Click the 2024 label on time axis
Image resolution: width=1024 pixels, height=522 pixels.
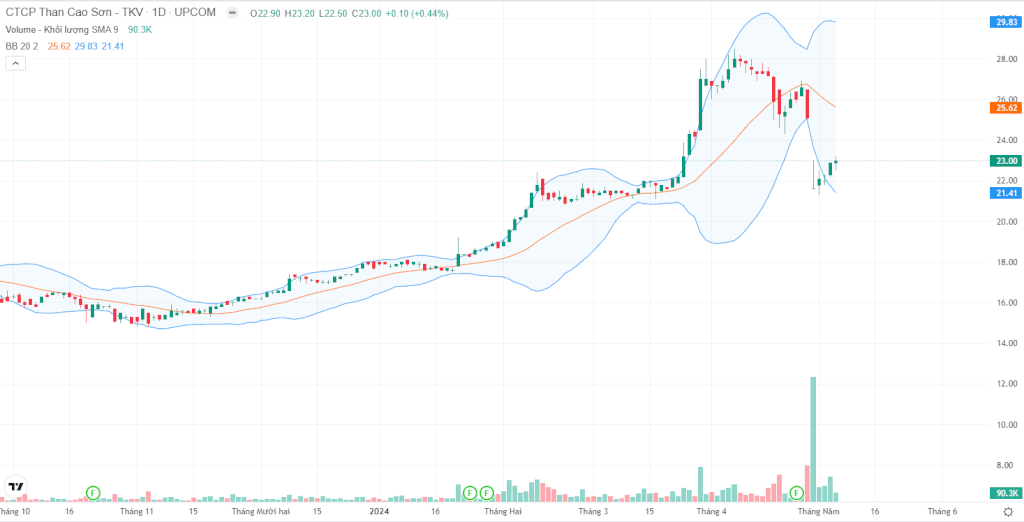pyautogui.click(x=379, y=512)
